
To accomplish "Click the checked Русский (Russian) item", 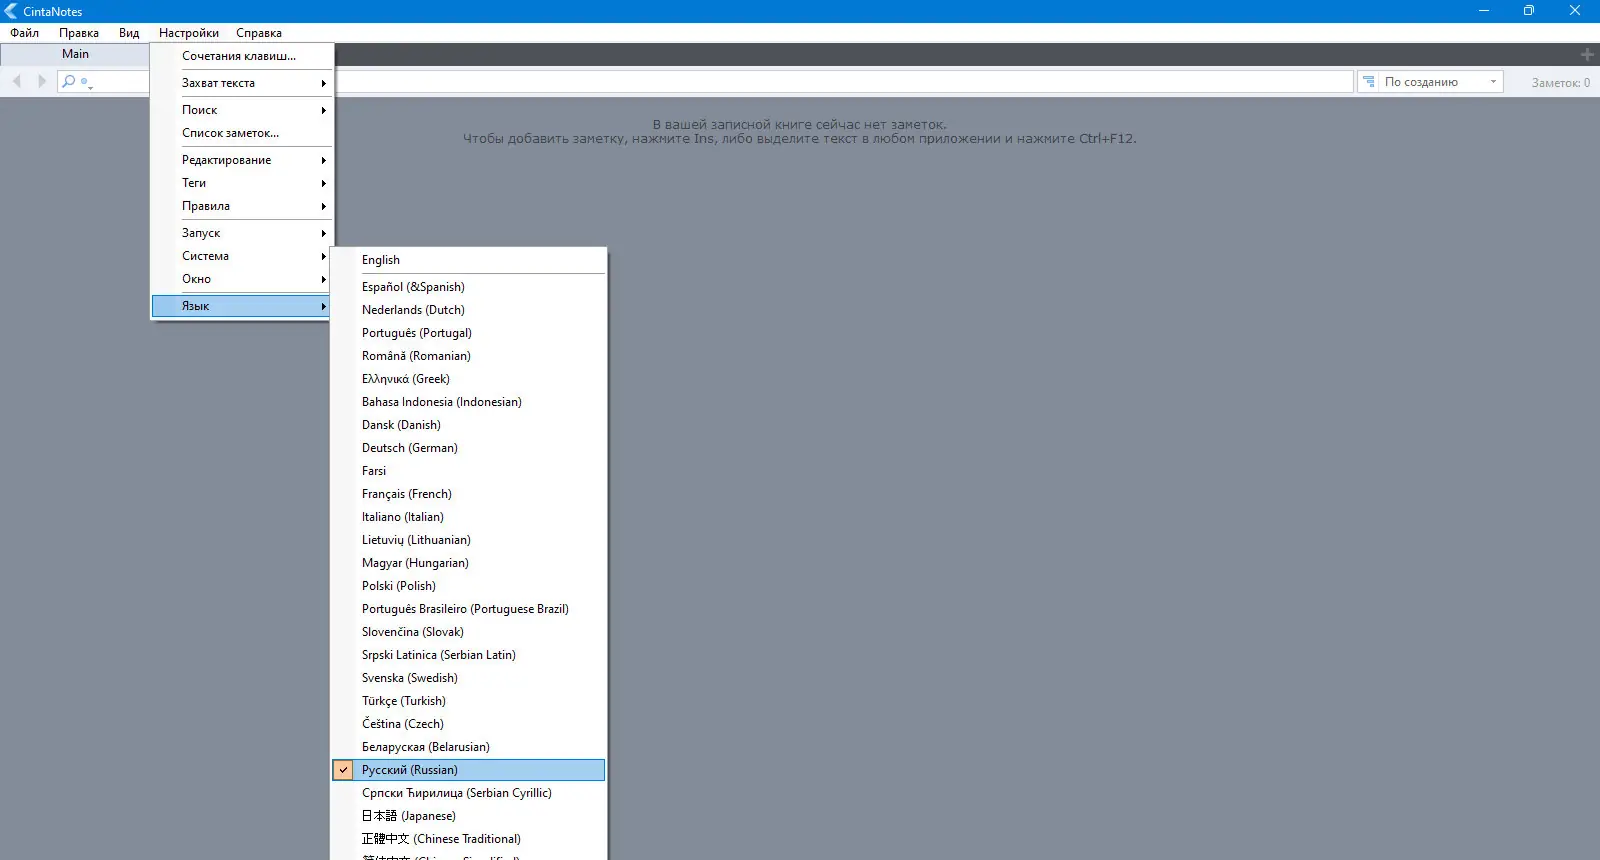I will (468, 770).
